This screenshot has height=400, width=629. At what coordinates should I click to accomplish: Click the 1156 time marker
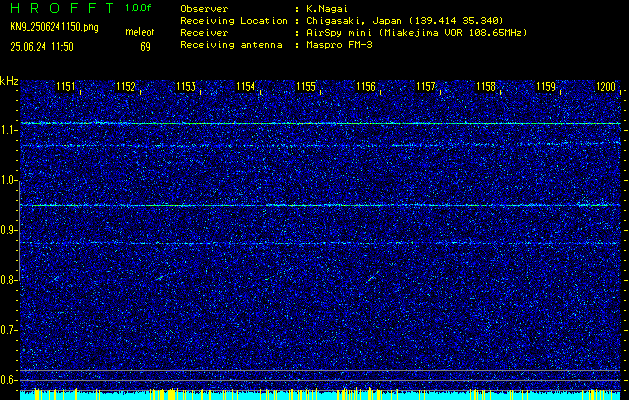(366, 86)
